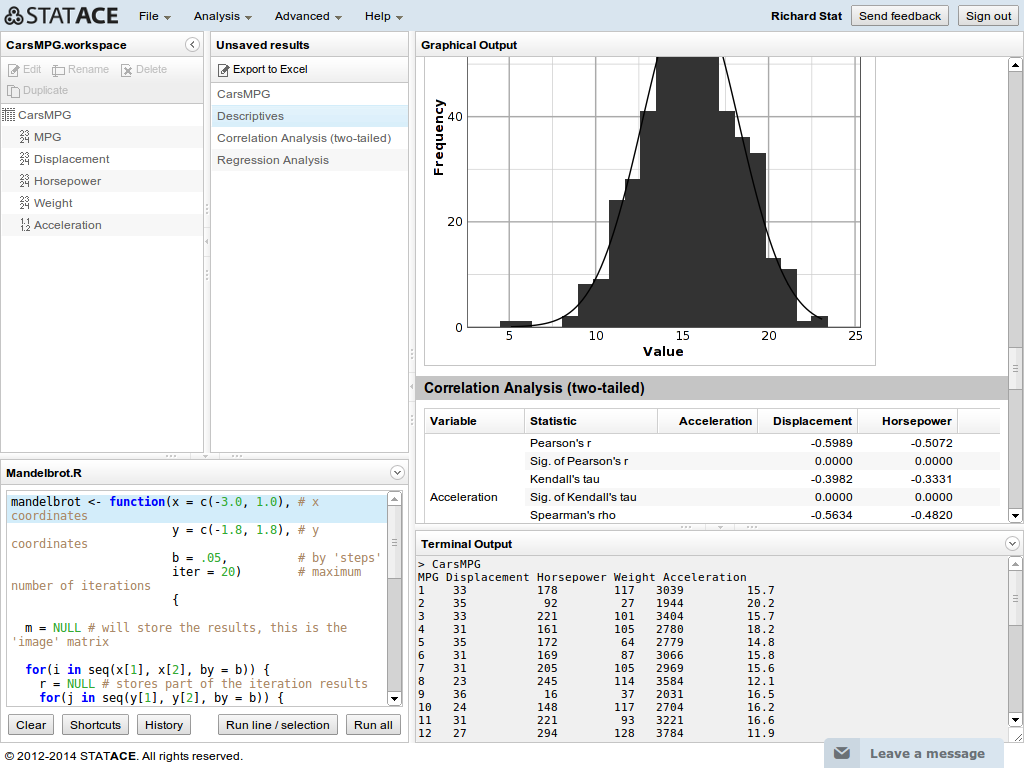Select Regression Analysis in unsaved results
1024x768 pixels.
273,160
